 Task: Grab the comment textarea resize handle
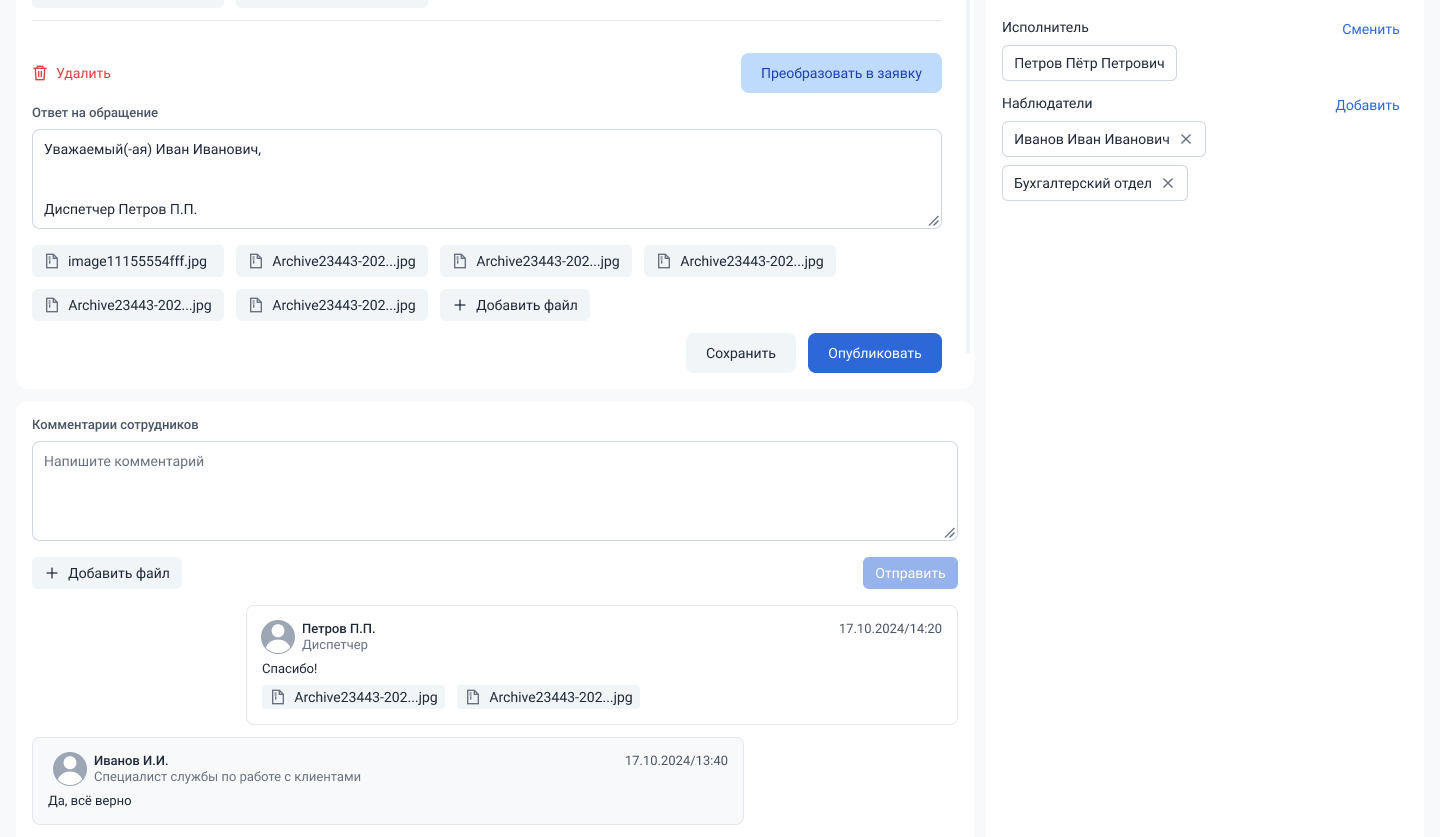pyautogui.click(x=949, y=533)
